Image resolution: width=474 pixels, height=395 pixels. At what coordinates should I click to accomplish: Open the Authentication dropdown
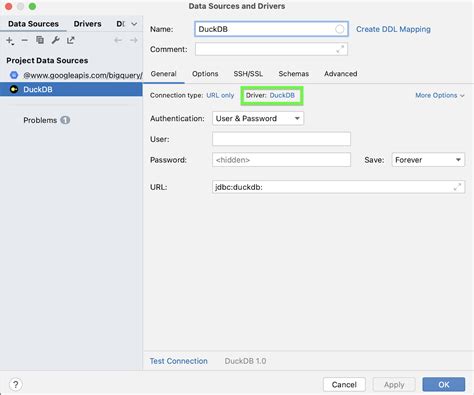tap(258, 118)
